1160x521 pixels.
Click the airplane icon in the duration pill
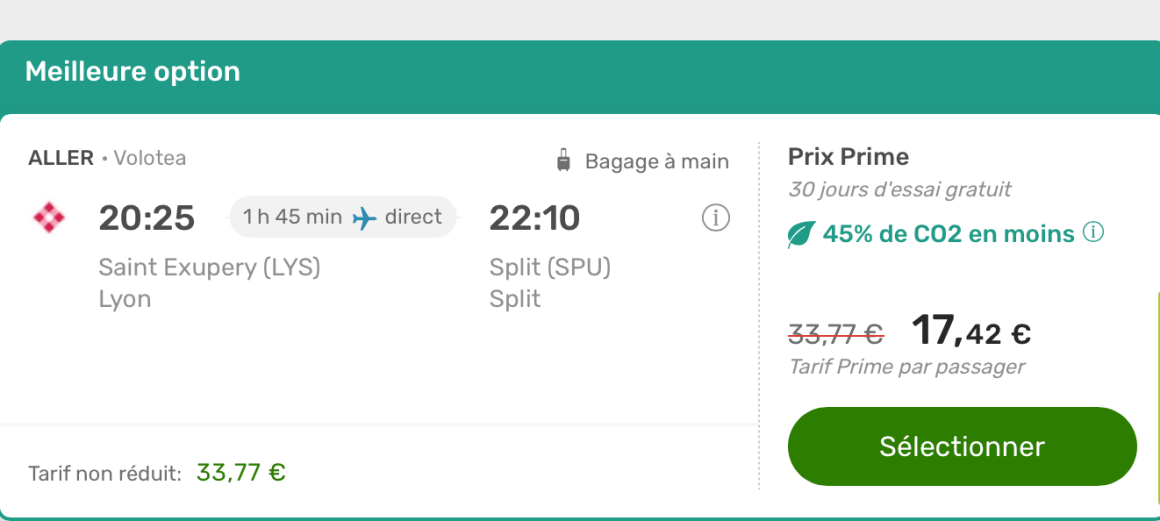tap(365, 218)
